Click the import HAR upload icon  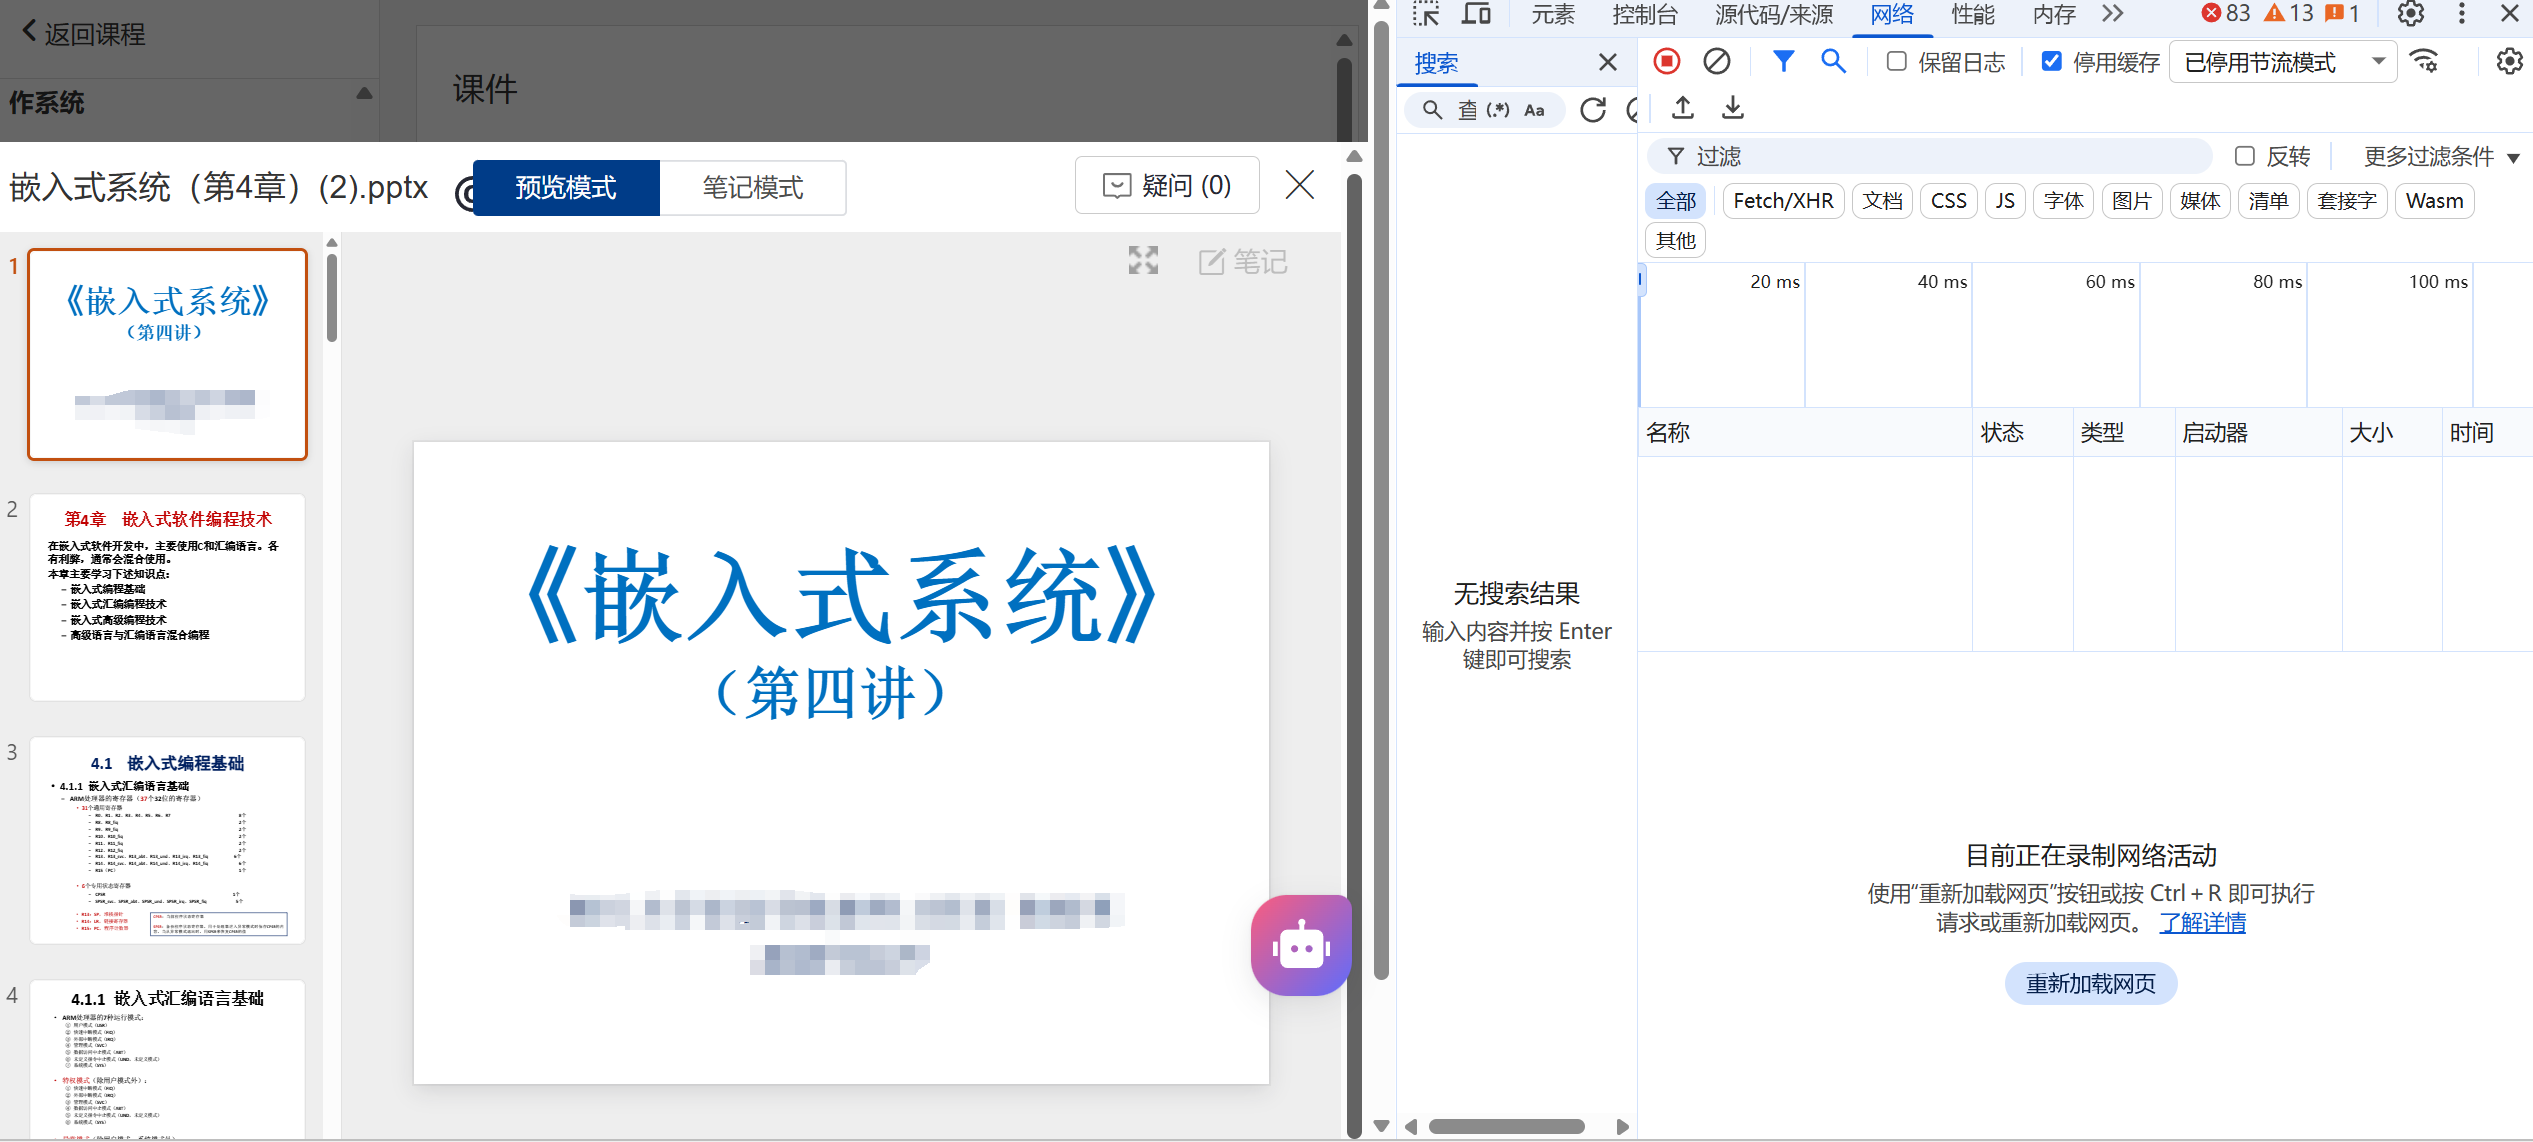(x=1683, y=108)
